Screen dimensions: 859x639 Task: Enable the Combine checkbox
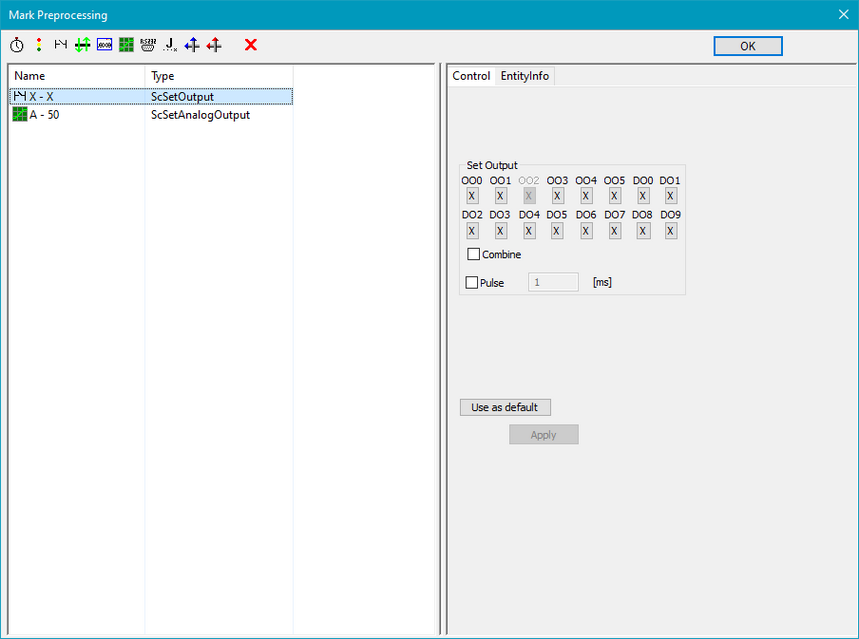(x=474, y=255)
